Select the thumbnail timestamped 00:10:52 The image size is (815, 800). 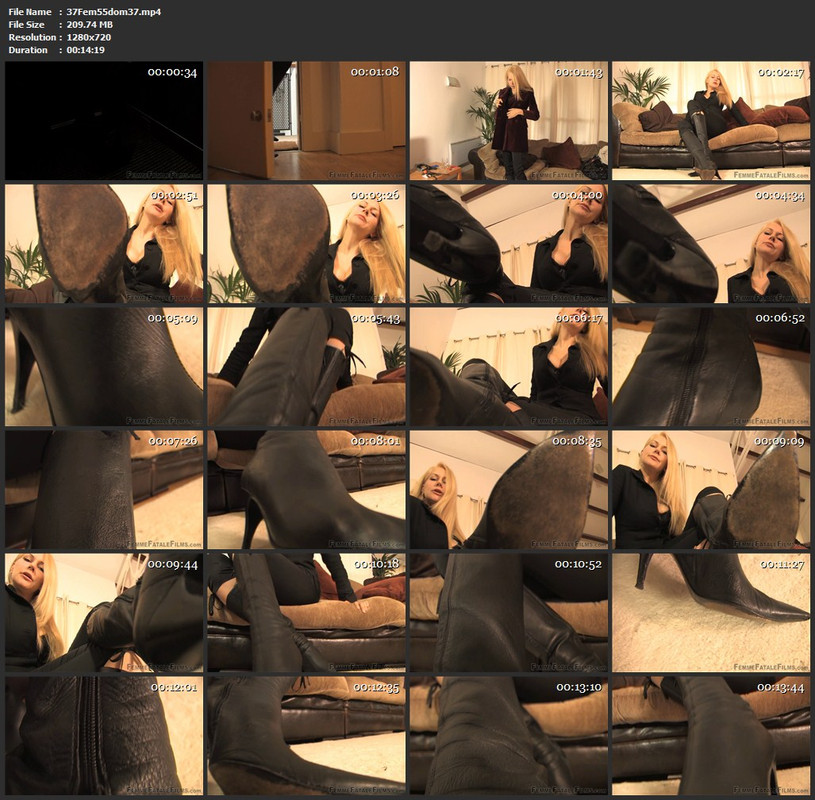tap(509, 612)
